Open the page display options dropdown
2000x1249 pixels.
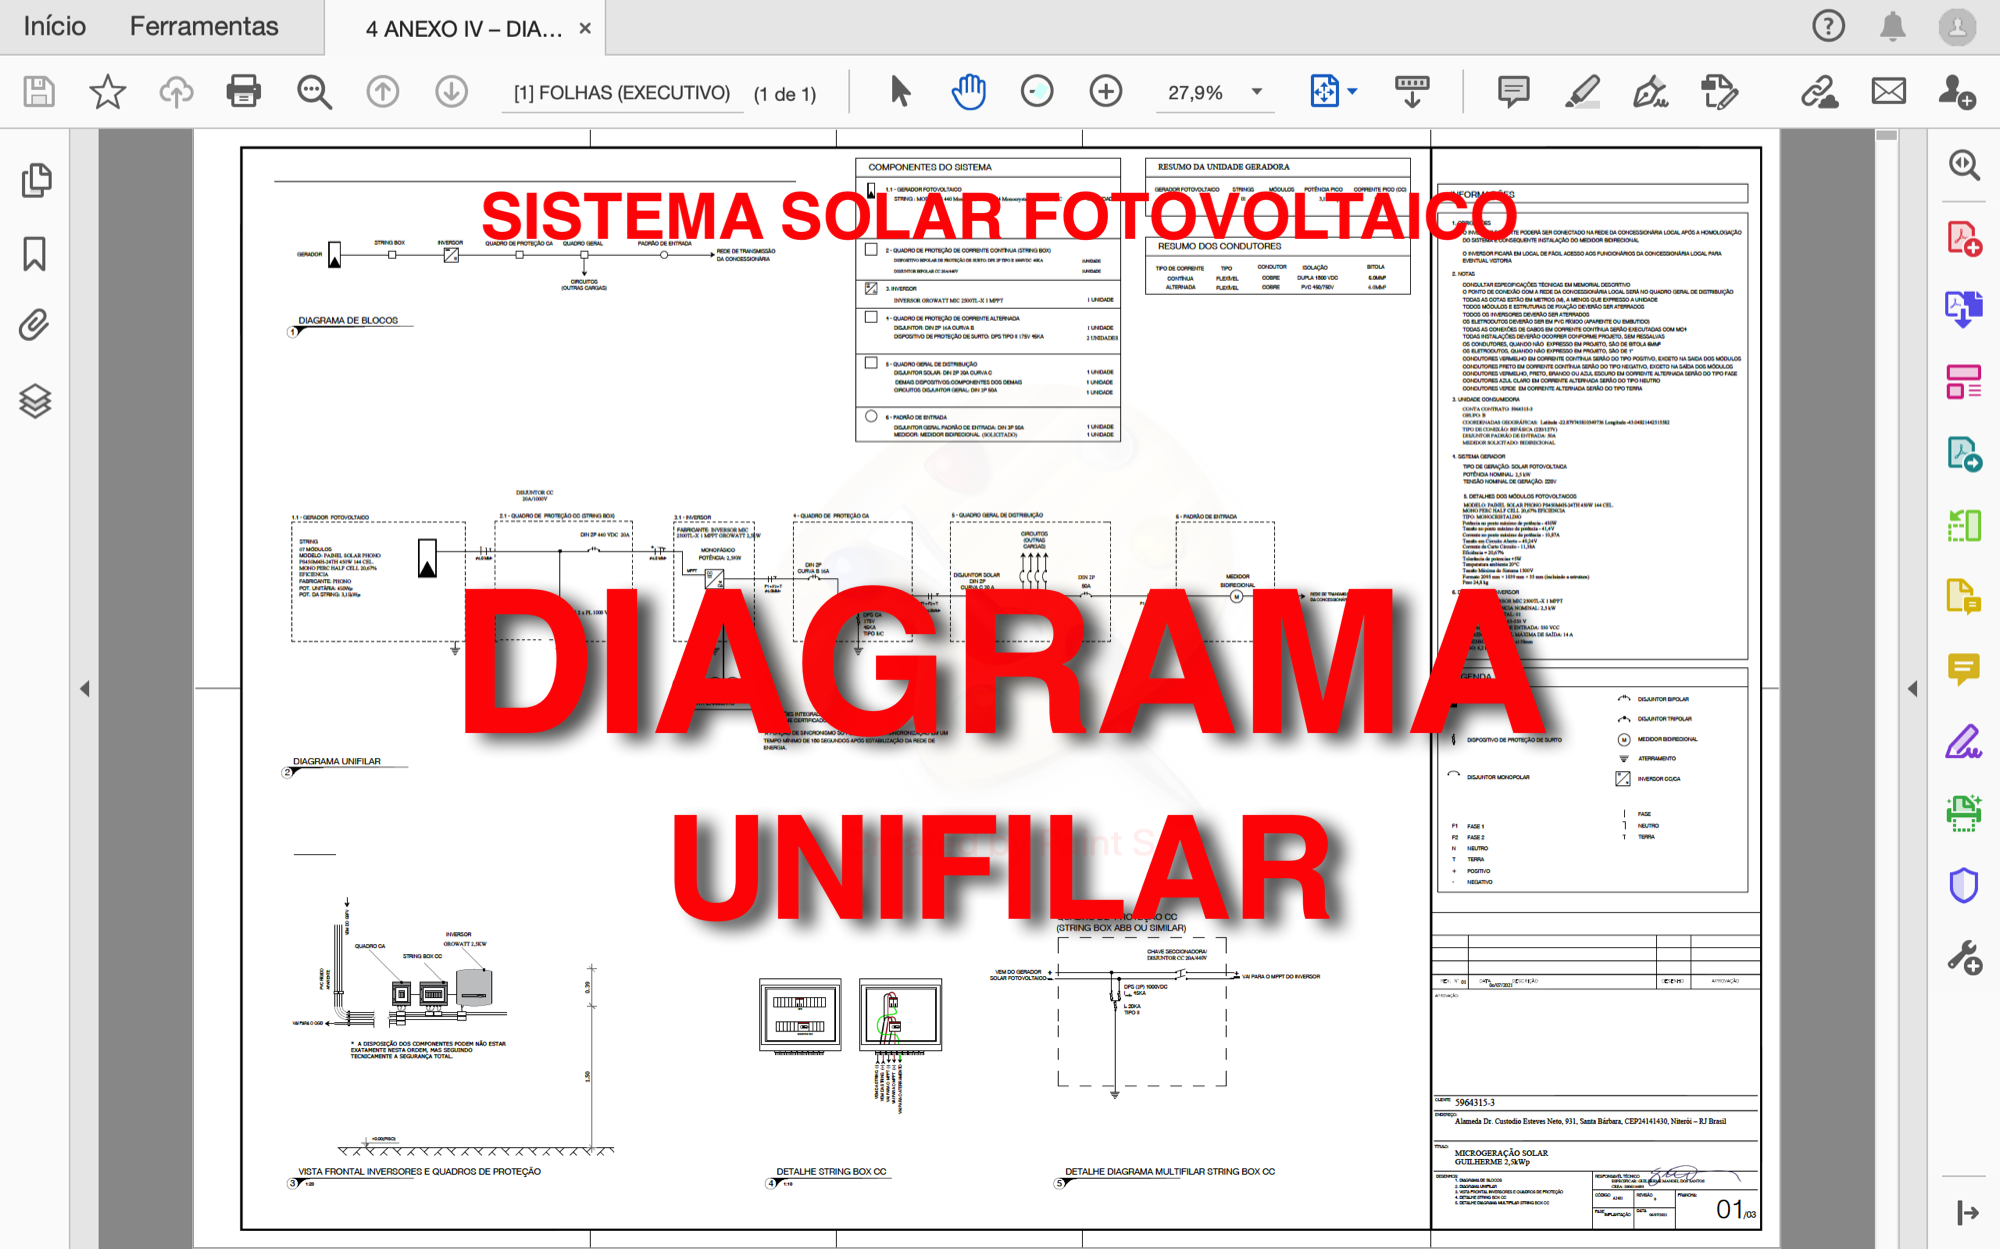(1353, 91)
